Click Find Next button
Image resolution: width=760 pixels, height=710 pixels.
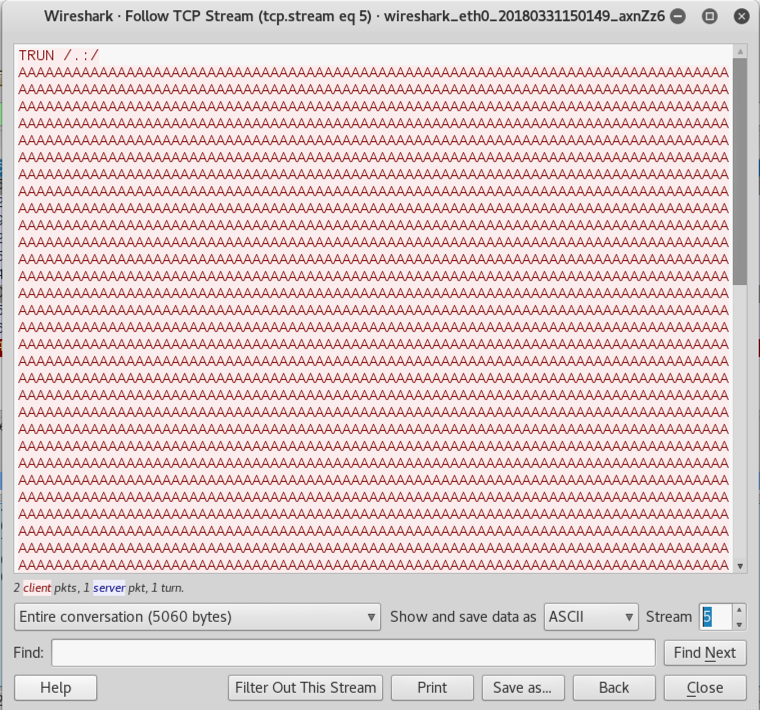[705, 652]
